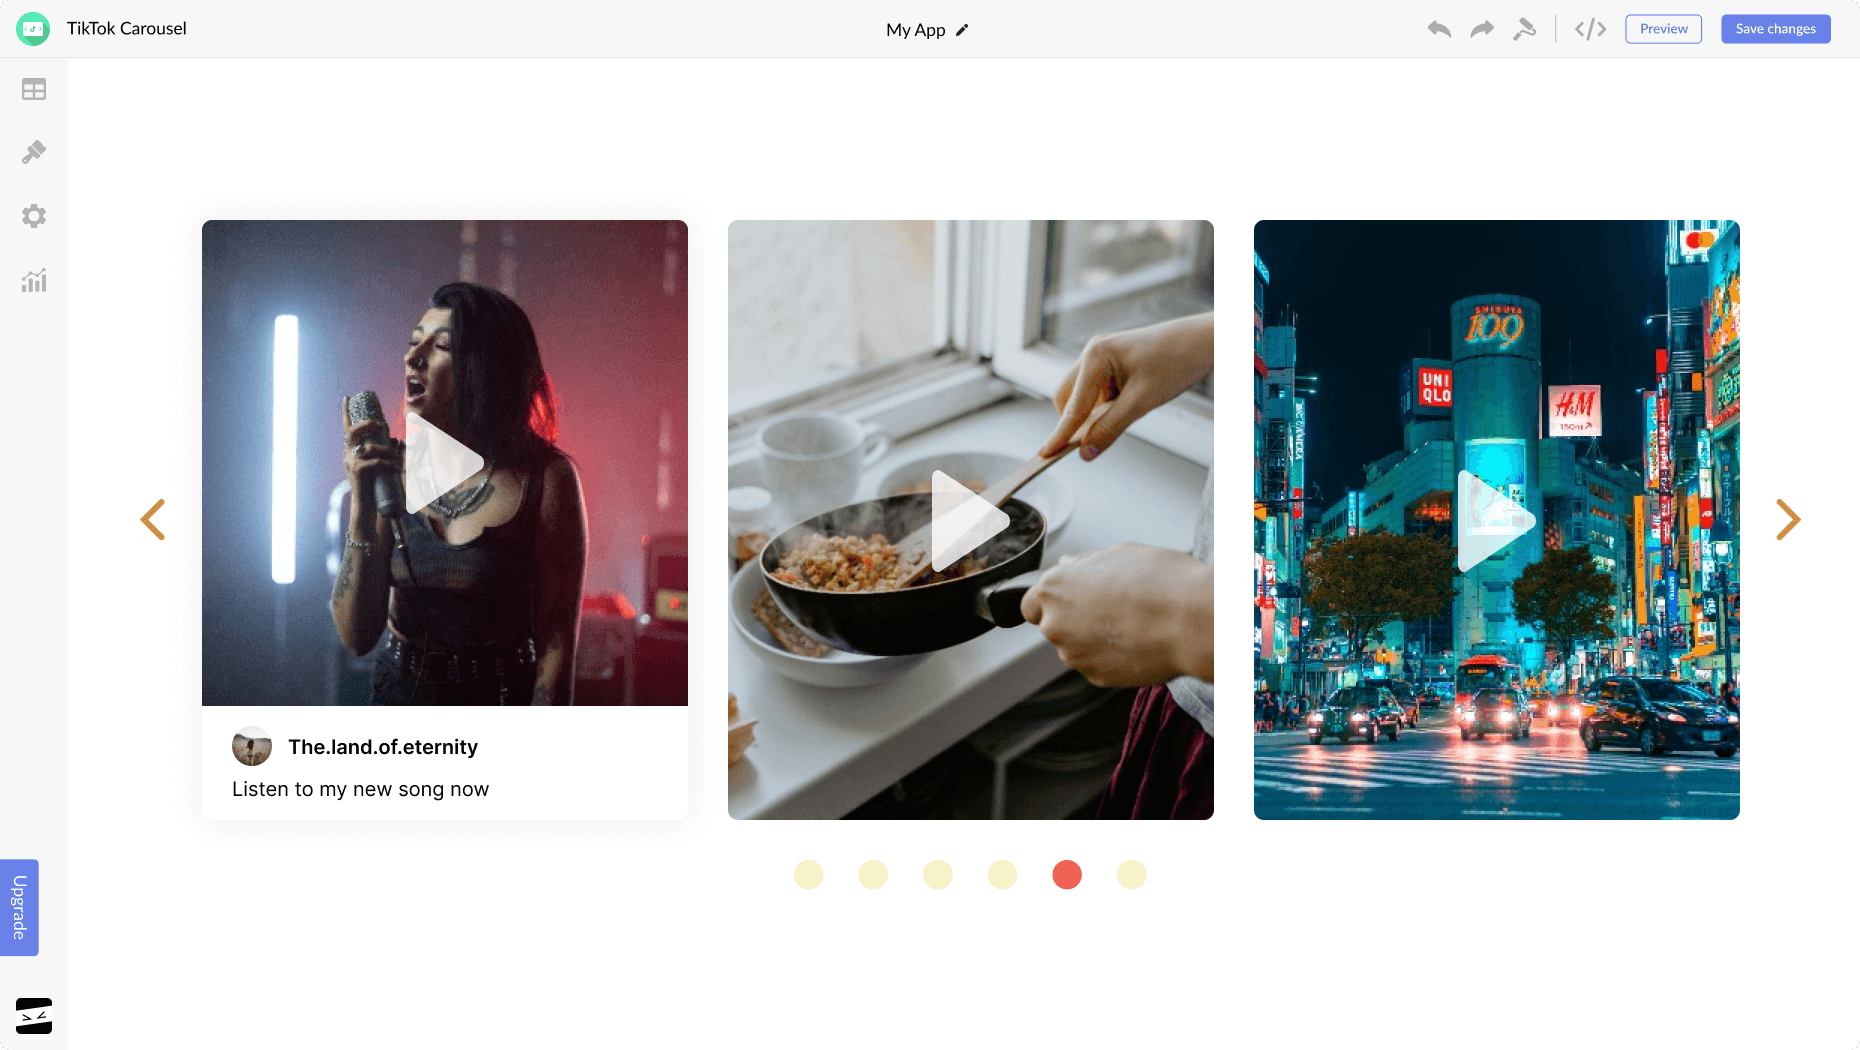Advance the carousel with the right arrow
The image size is (1860, 1050).
click(1789, 520)
